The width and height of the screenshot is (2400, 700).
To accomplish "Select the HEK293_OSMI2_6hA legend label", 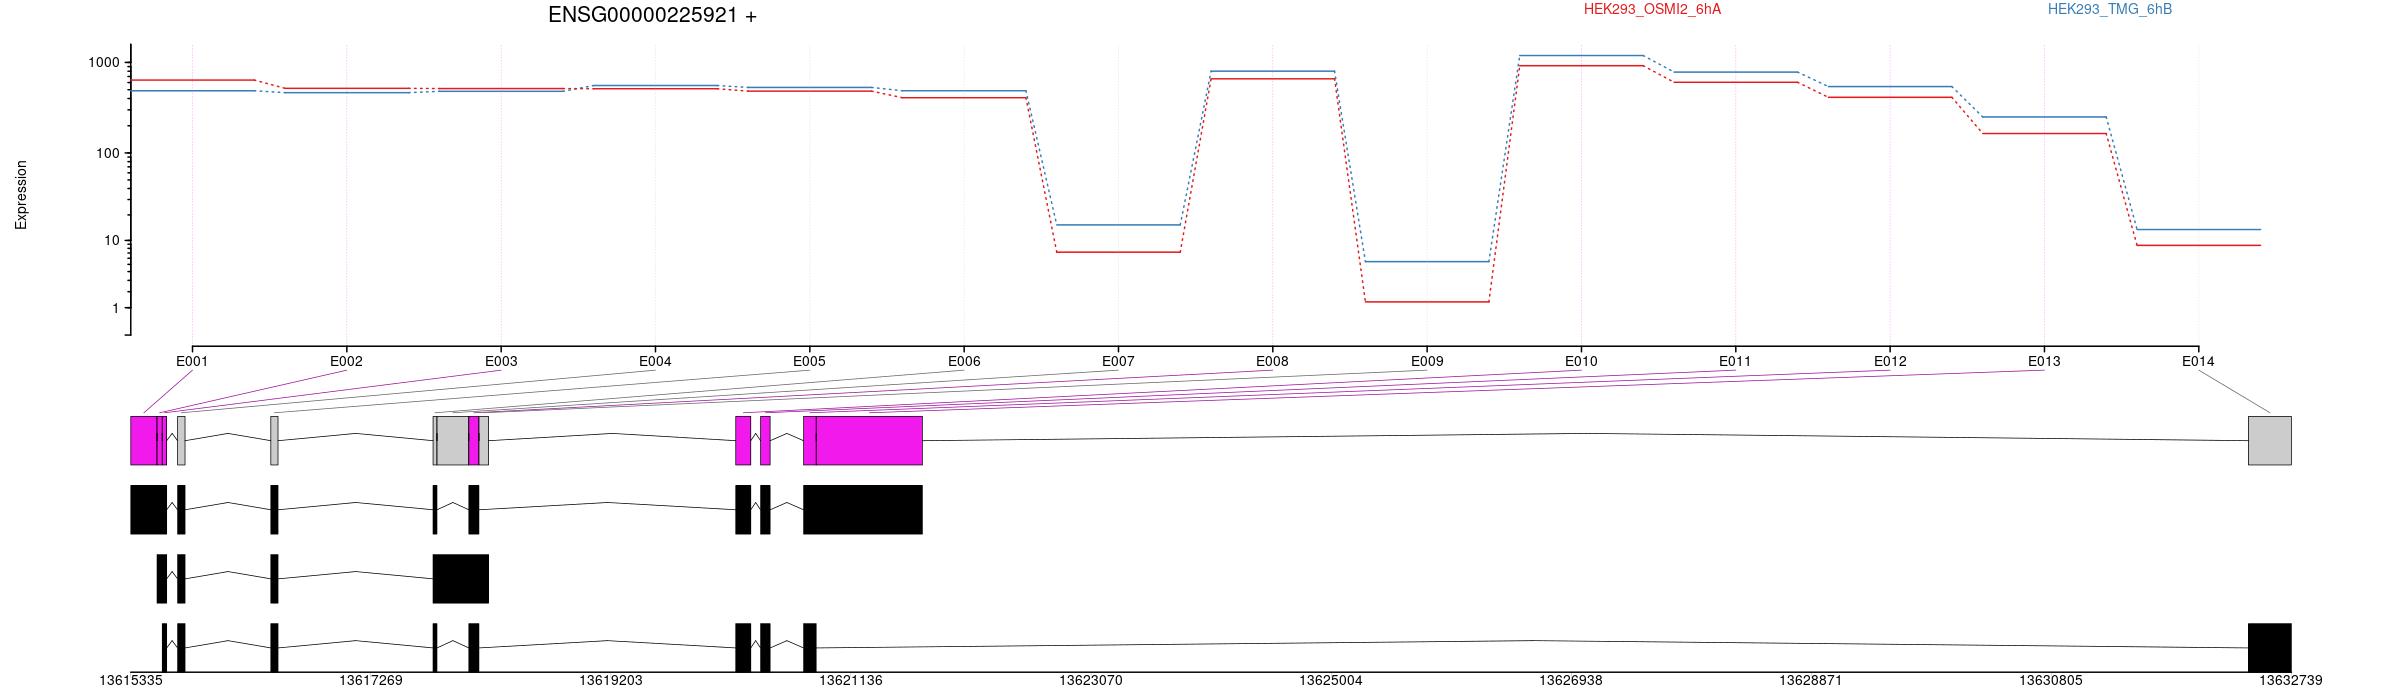I will point(1652,9).
